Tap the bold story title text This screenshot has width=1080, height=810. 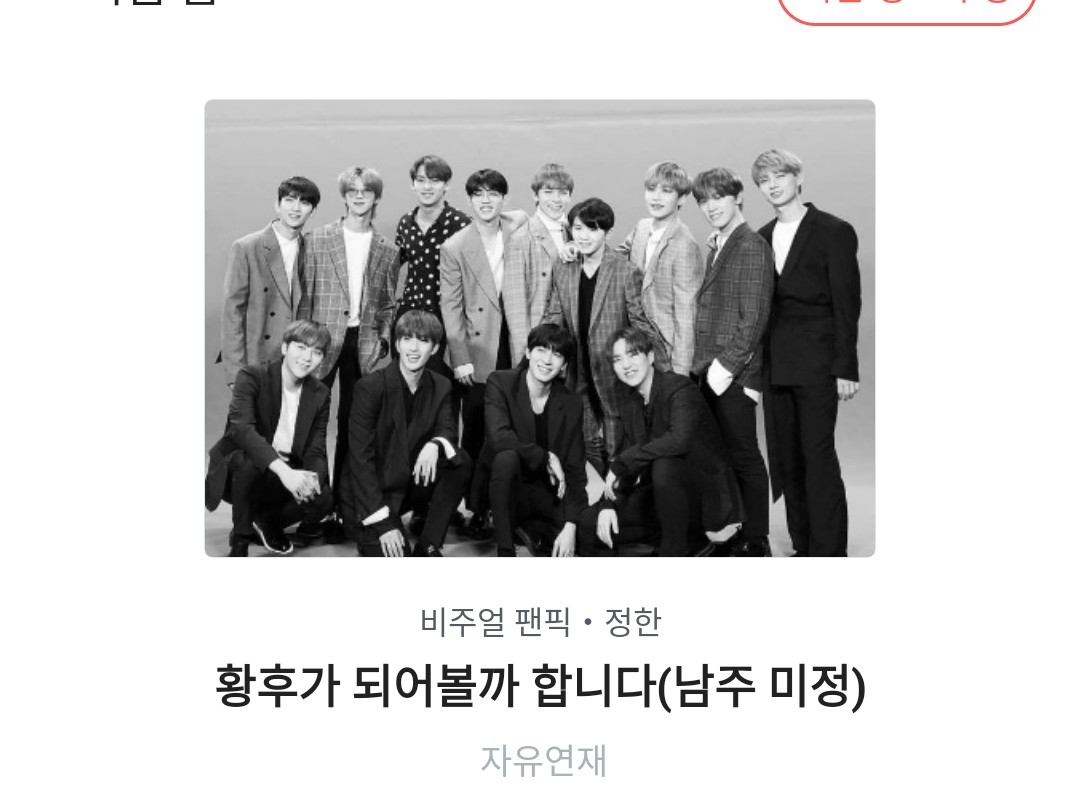coord(540,687)
